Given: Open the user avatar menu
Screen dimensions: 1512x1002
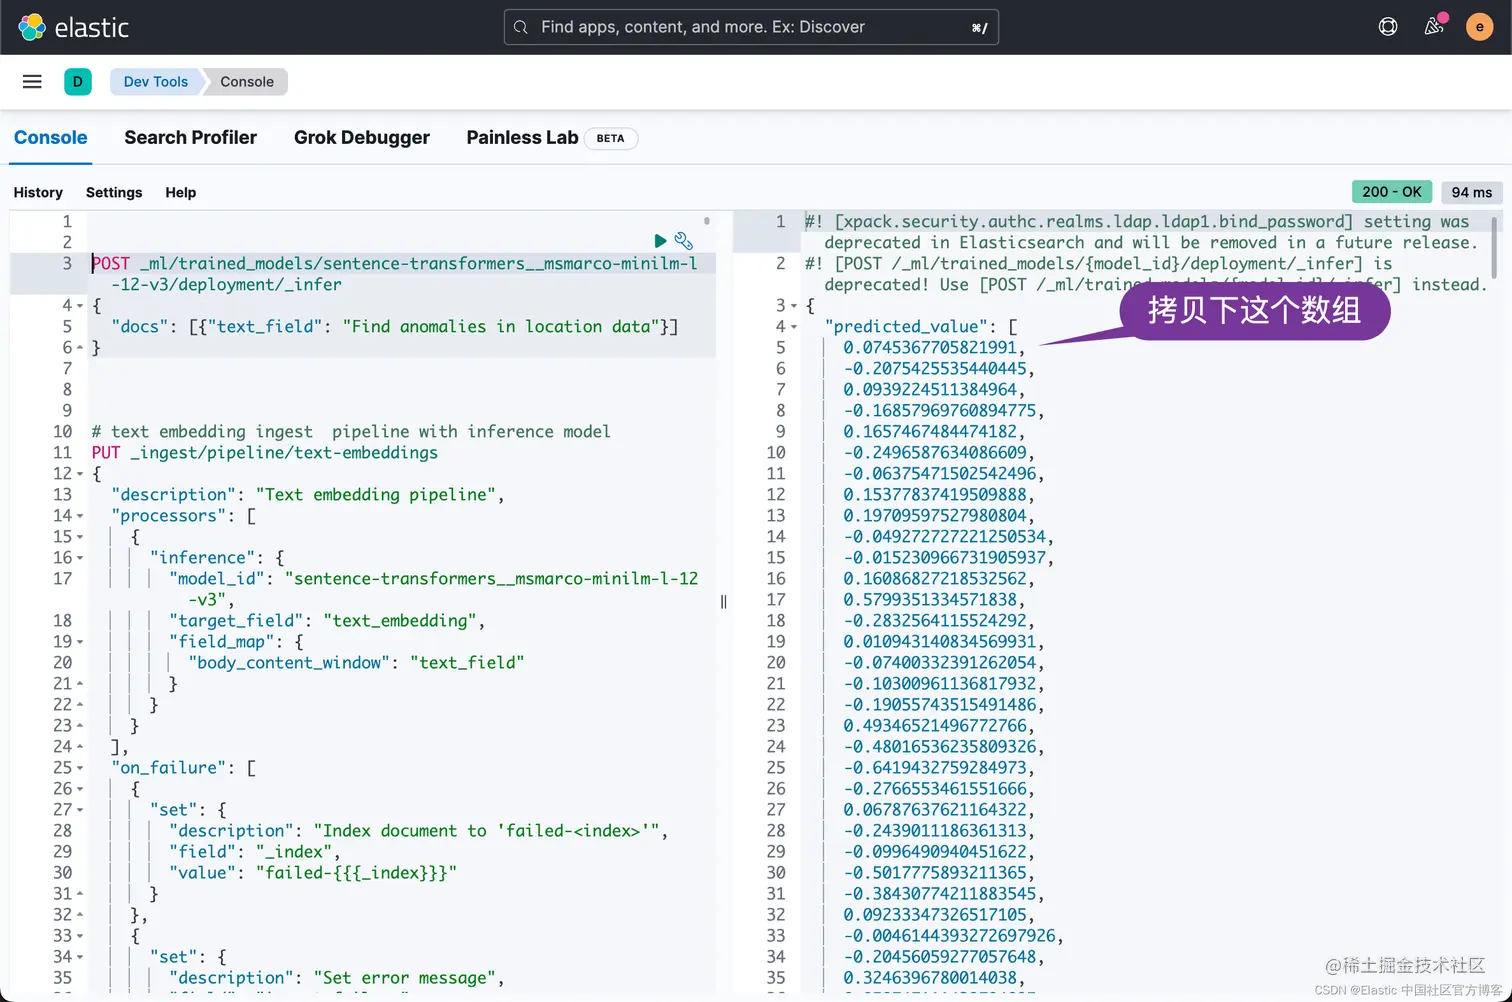Looking at the screenshot, I should click(1479, 27).
